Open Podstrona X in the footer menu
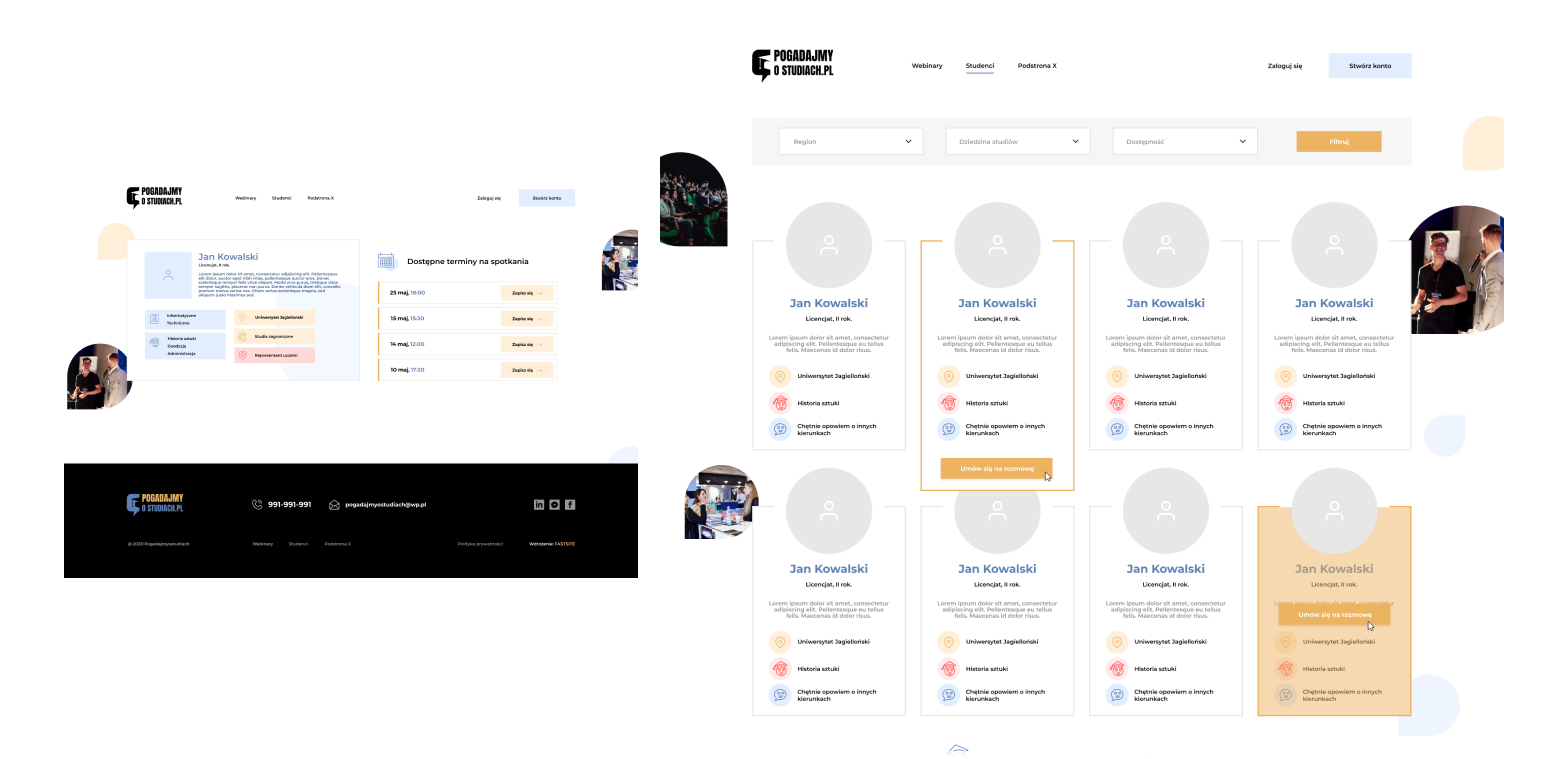This screenshot has width=1560, height=759. point(338,544)
